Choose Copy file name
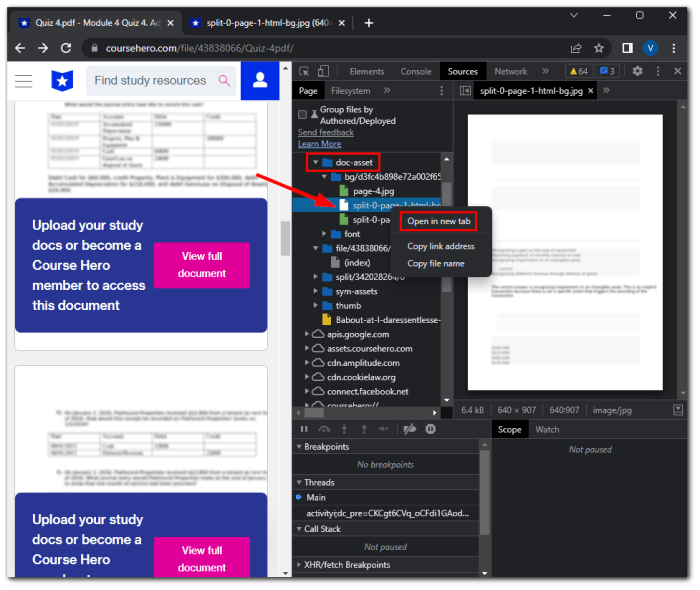This screenshot has height=590, width=700. tap(436, 264)
